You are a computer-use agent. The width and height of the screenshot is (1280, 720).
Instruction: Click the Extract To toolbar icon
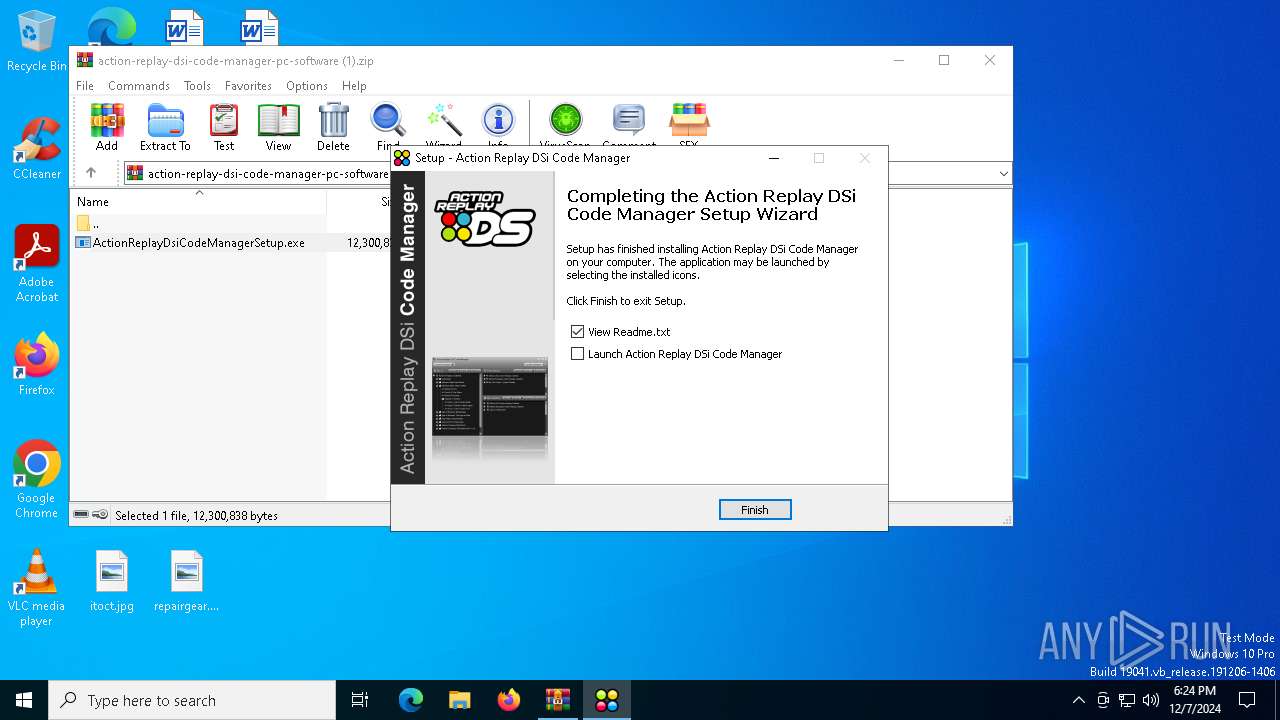click(x=165, y=127)
